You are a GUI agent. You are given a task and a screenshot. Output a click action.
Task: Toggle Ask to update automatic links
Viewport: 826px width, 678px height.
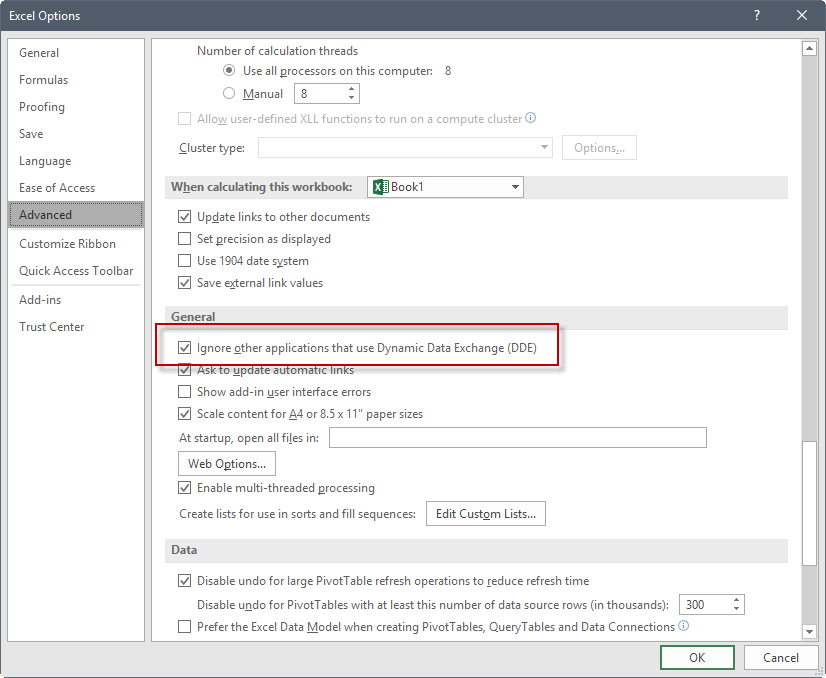coord(184,370)
